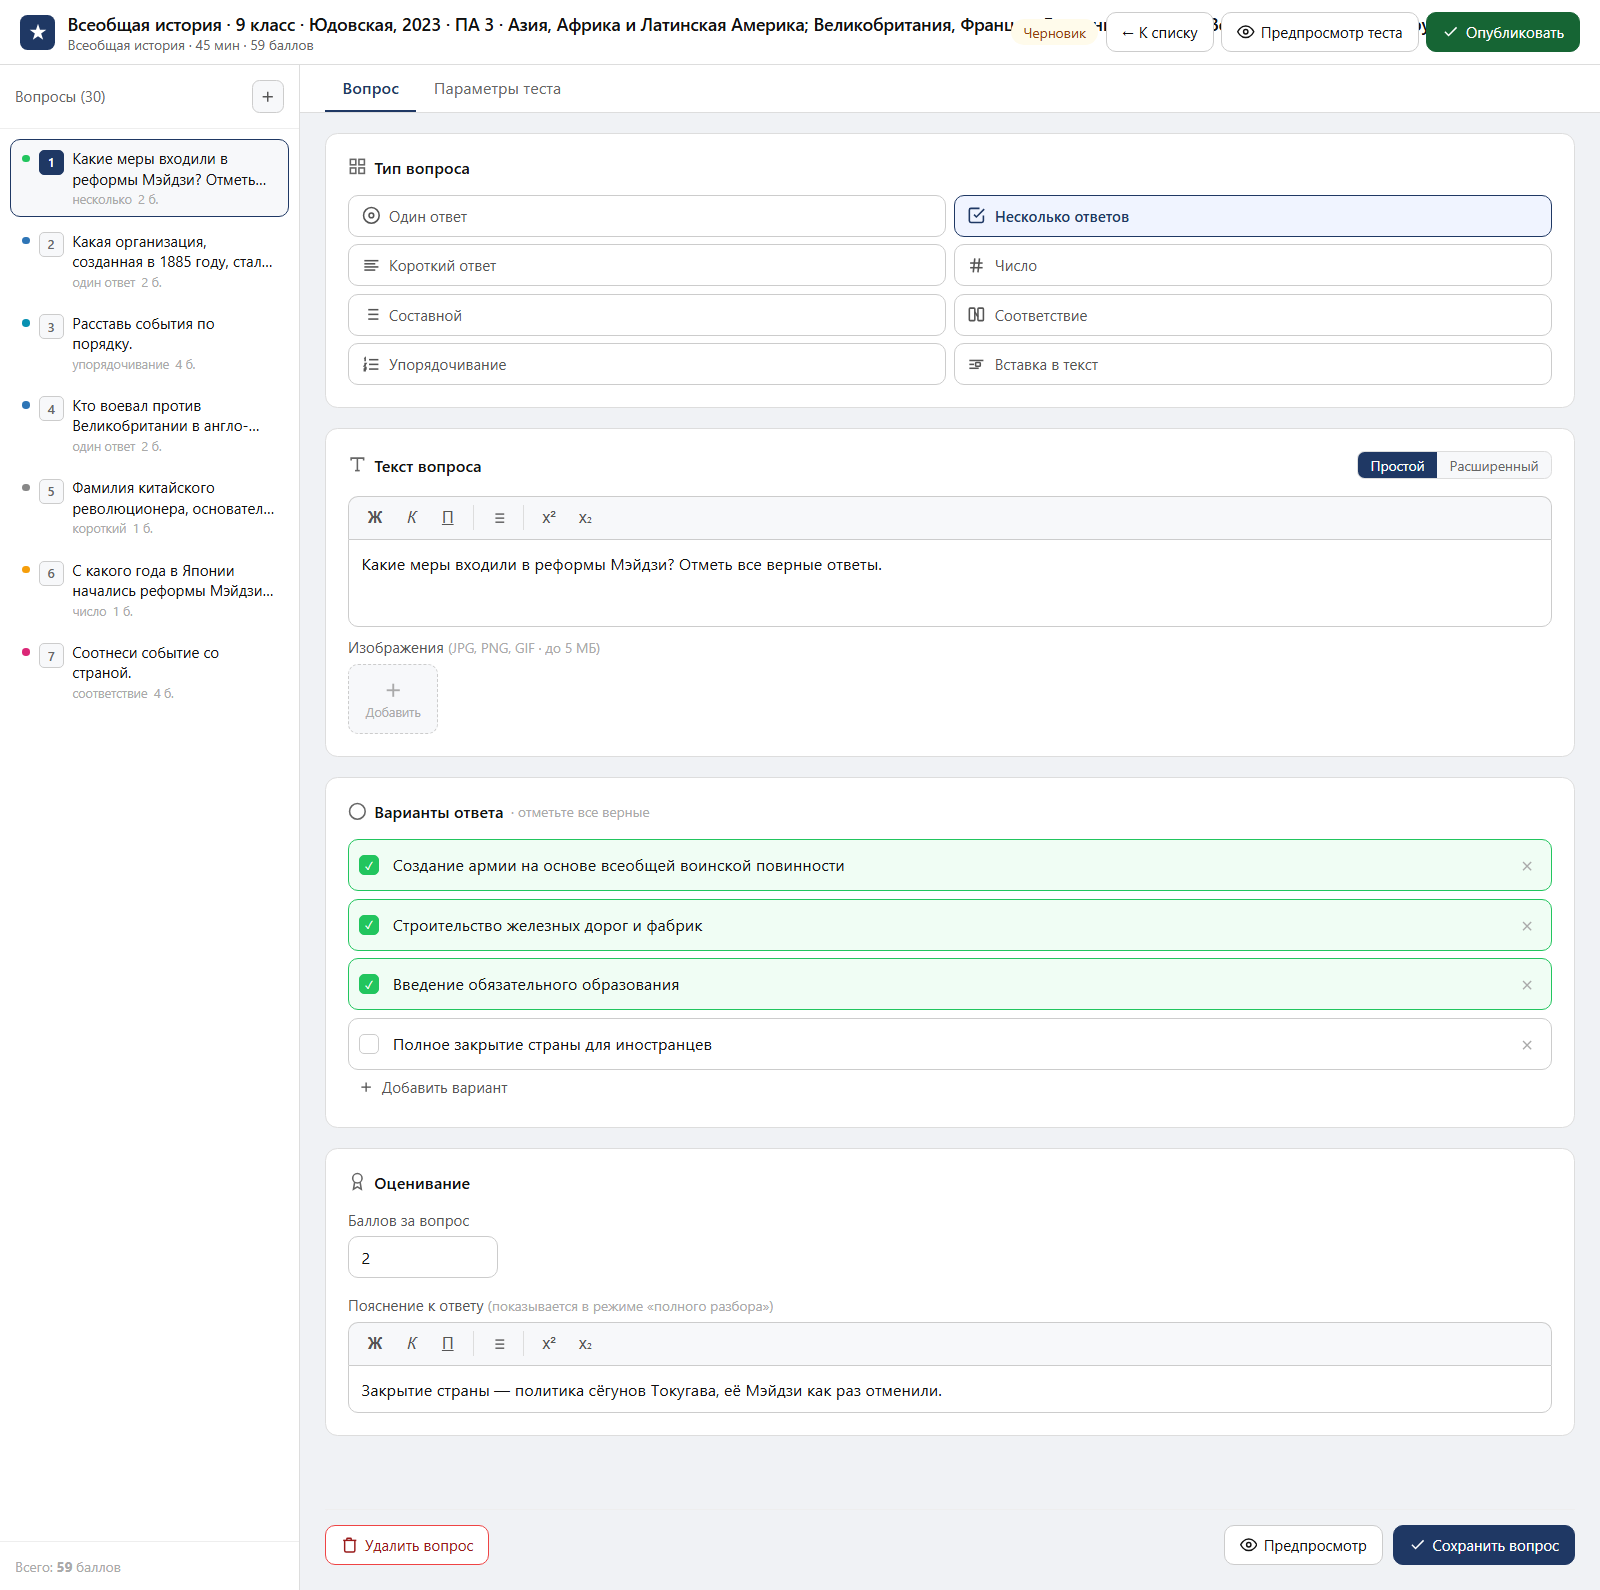Click subscript icon in question text toolbar
Image resolution: width=1600 pixels, height=1590 pixels.
click(585, 518)
